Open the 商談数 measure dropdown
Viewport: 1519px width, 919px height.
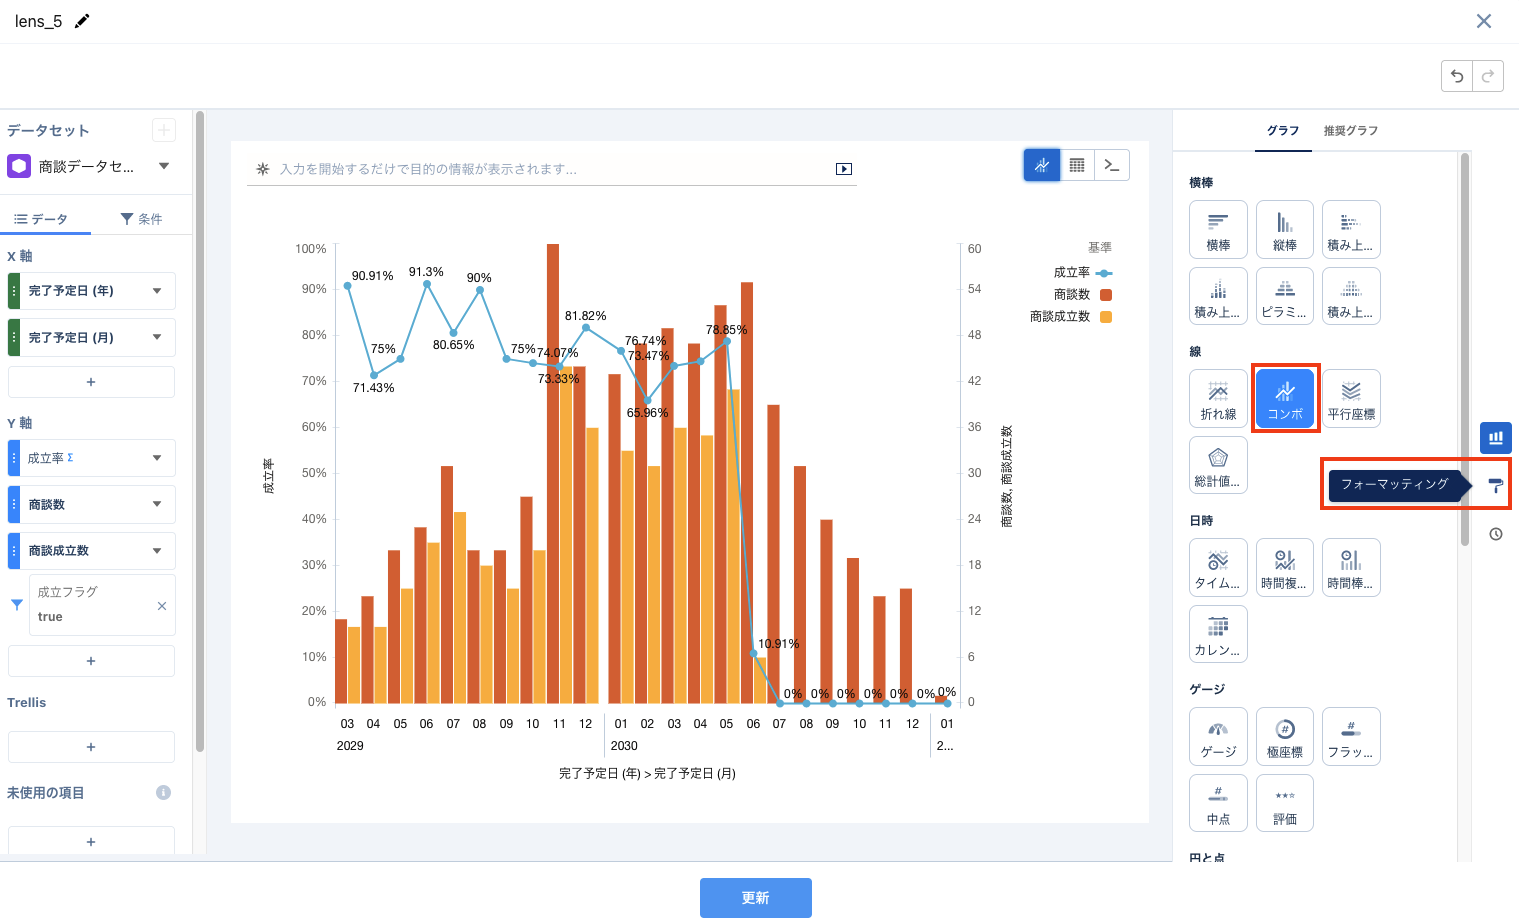click(x=157, y=504)
